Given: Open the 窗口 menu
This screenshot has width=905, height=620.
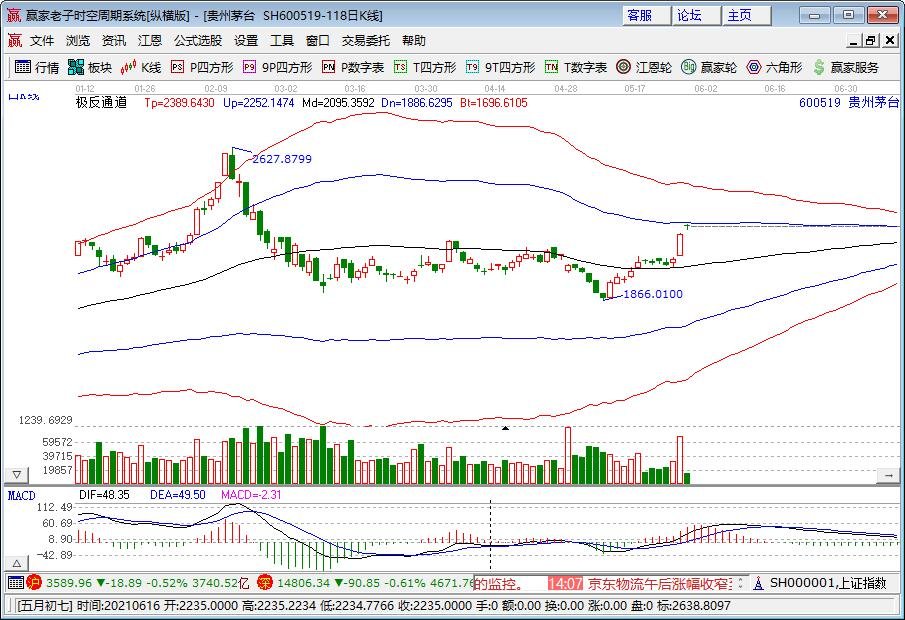Looking at the screenshot, I should click(x=317, y=40).
